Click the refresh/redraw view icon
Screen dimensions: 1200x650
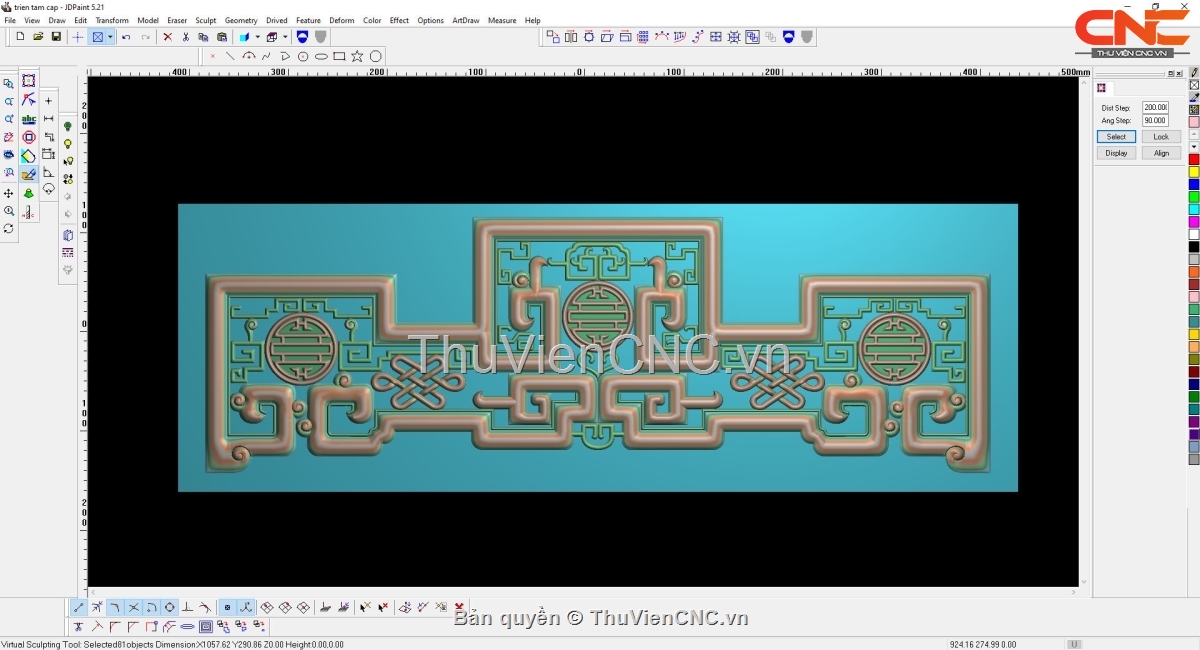coord(9,228)
